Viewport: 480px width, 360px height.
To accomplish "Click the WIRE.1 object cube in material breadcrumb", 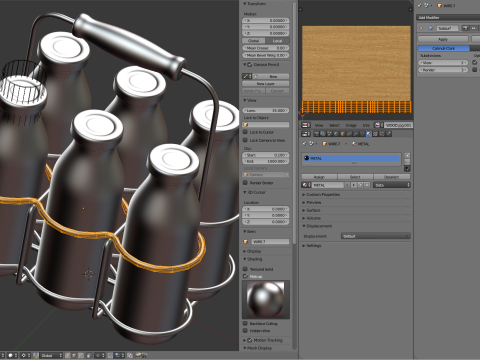I will [325, 144].
